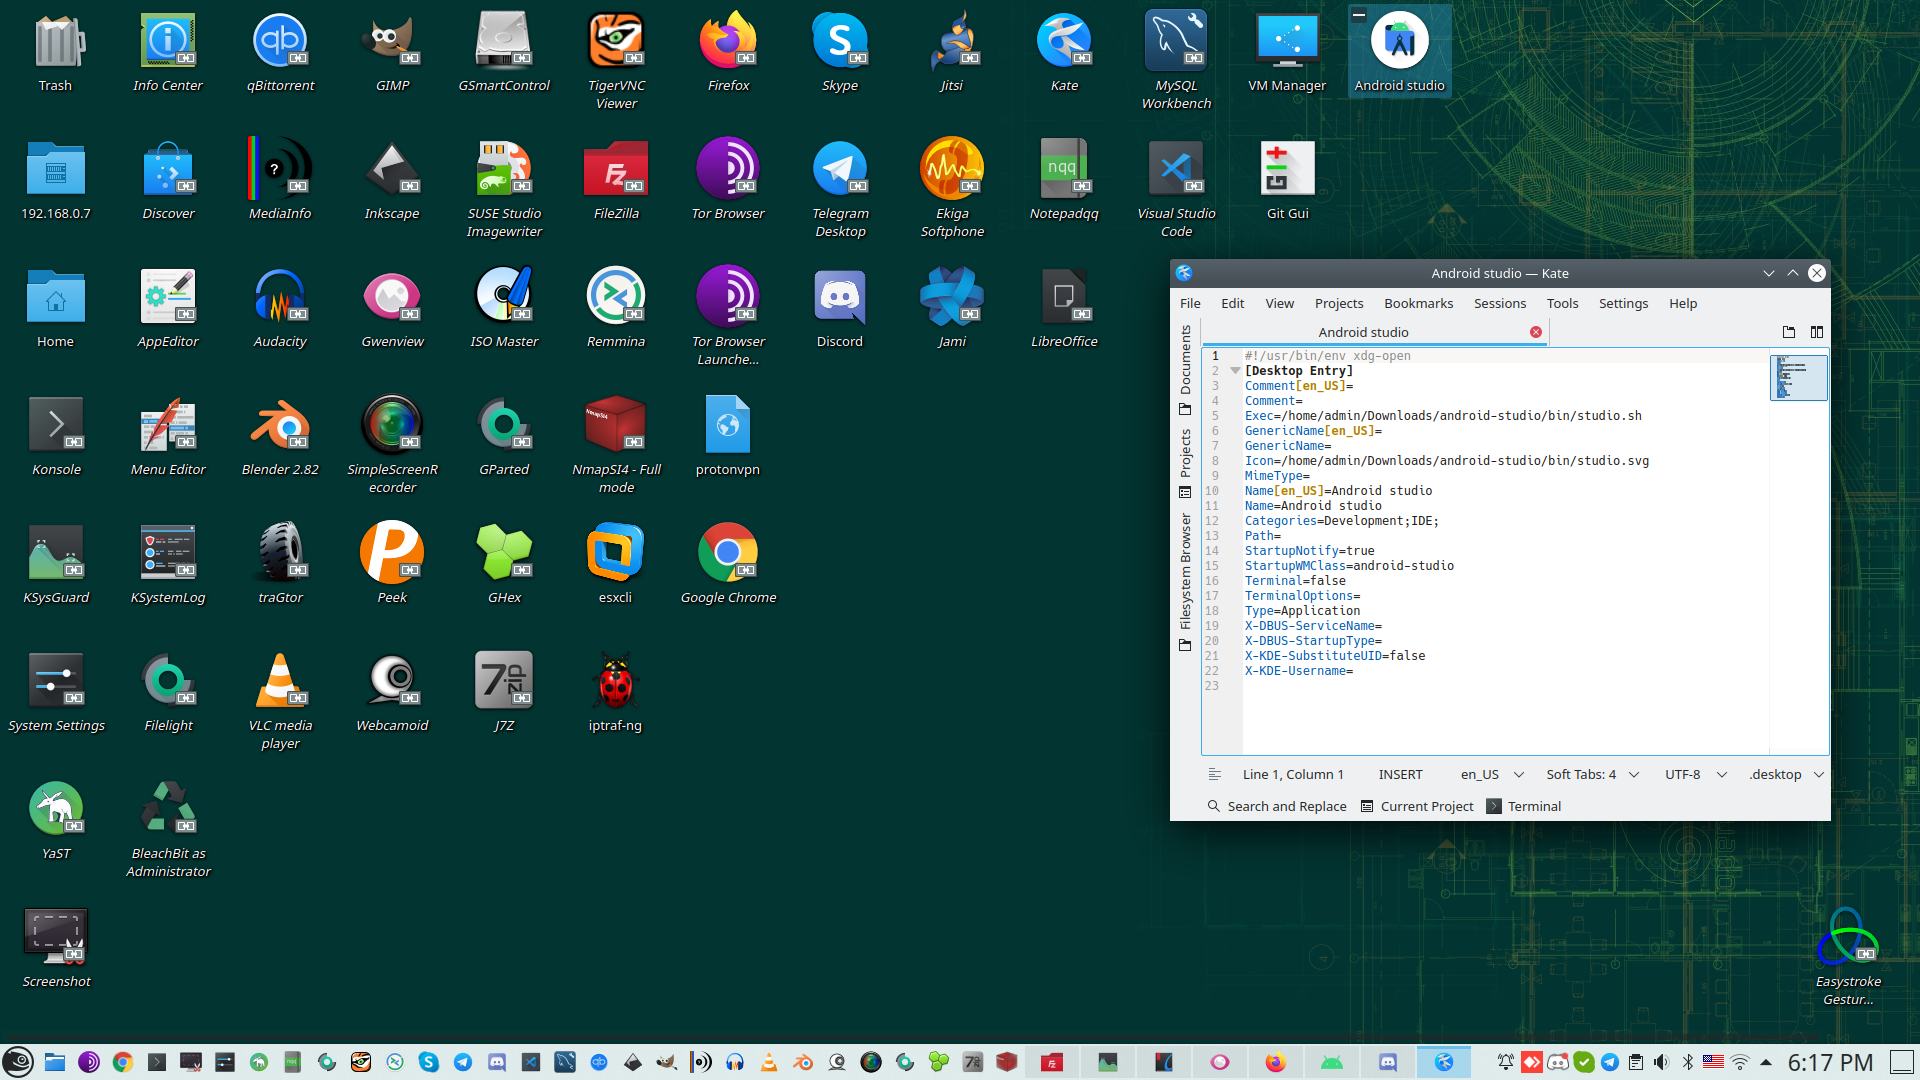Image resolution: width=1920 pixels, height=1080 pixels.
Task: Open the Sessions menu
Action: (x=1499, y=303)
